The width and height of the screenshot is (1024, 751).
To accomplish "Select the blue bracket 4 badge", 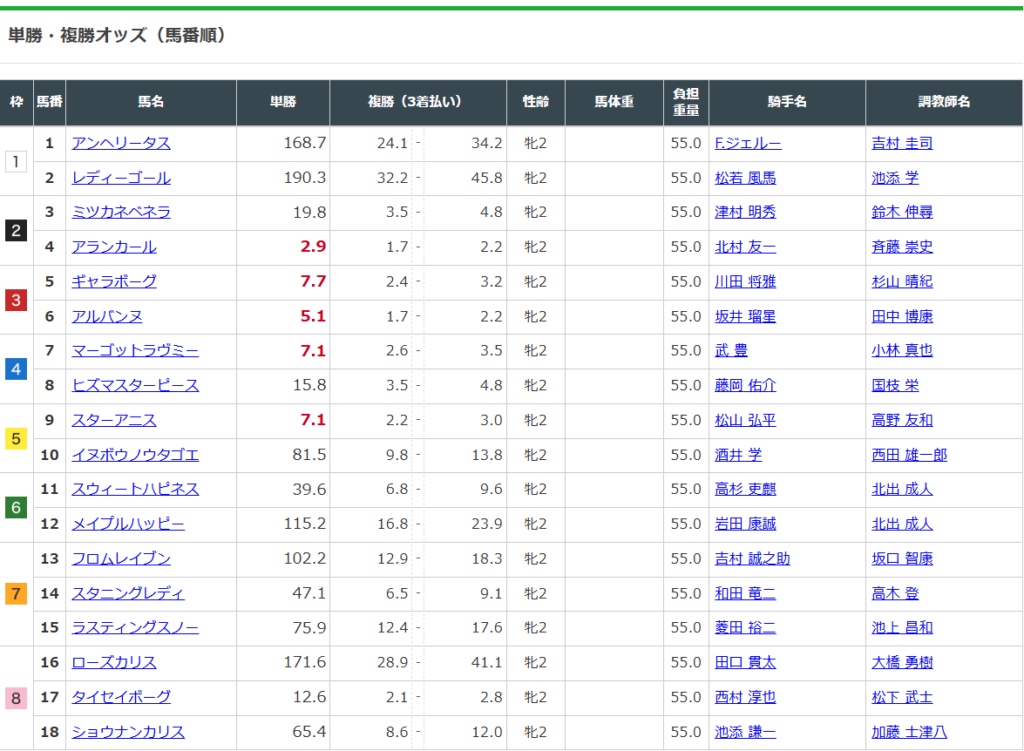I will coord(16,368).
